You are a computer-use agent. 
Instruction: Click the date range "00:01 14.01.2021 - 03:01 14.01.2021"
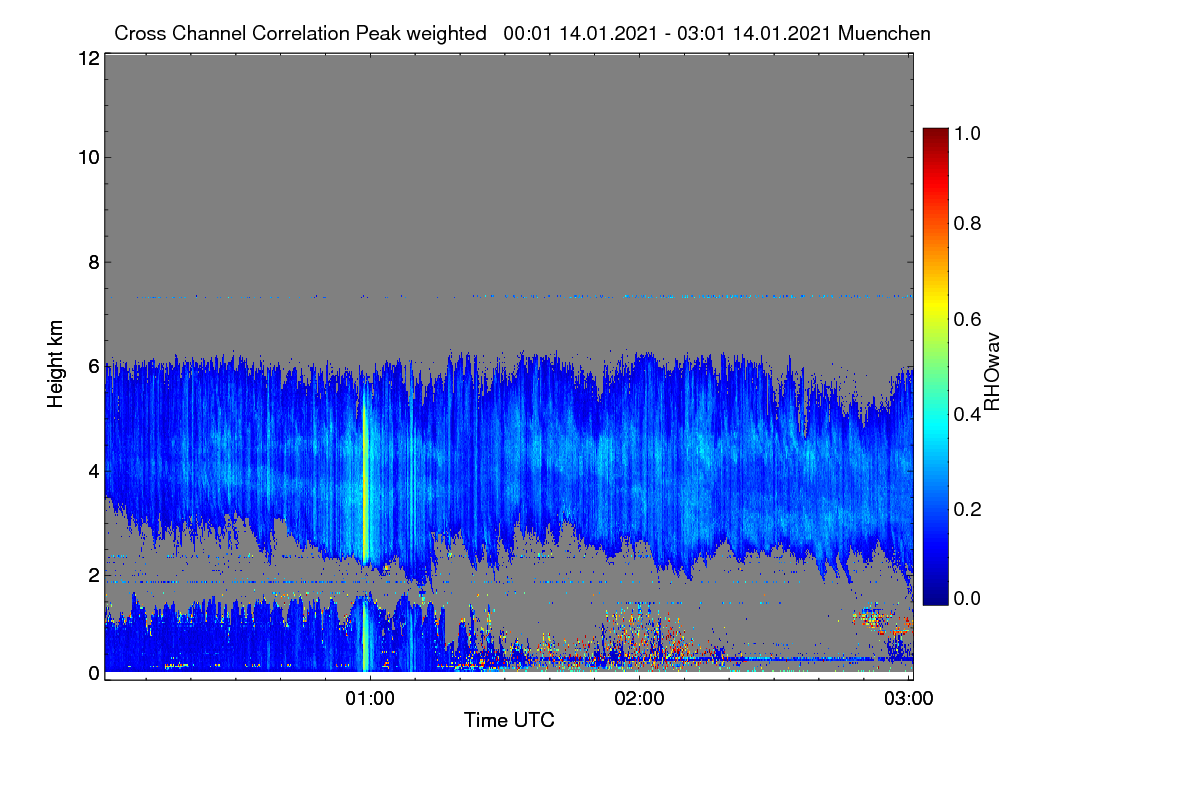tap(669, 33)
